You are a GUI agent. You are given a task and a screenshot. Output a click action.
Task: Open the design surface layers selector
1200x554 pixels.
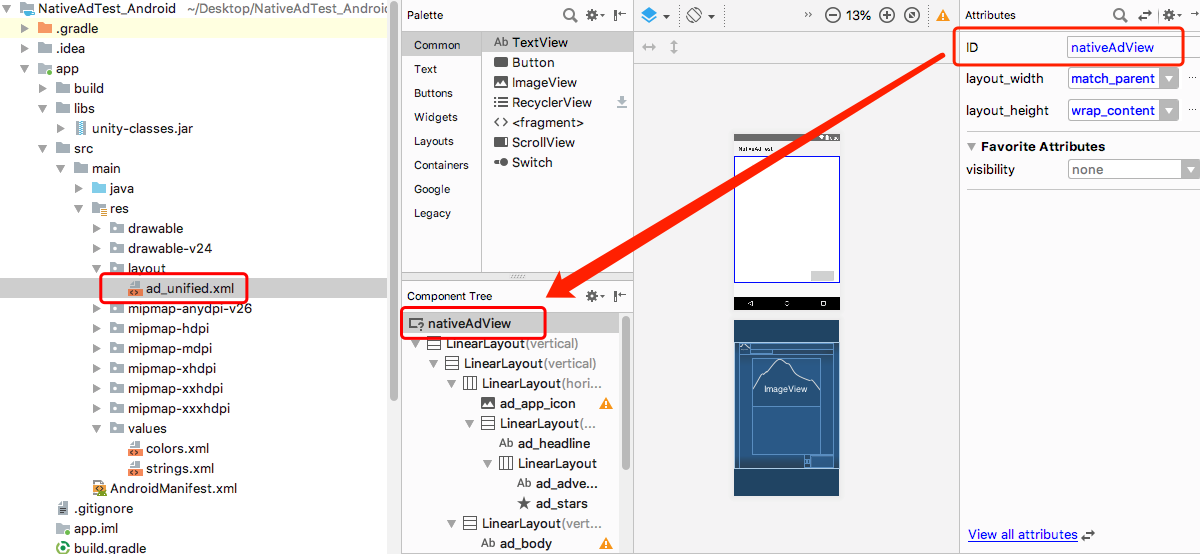(x=654, y=16)
